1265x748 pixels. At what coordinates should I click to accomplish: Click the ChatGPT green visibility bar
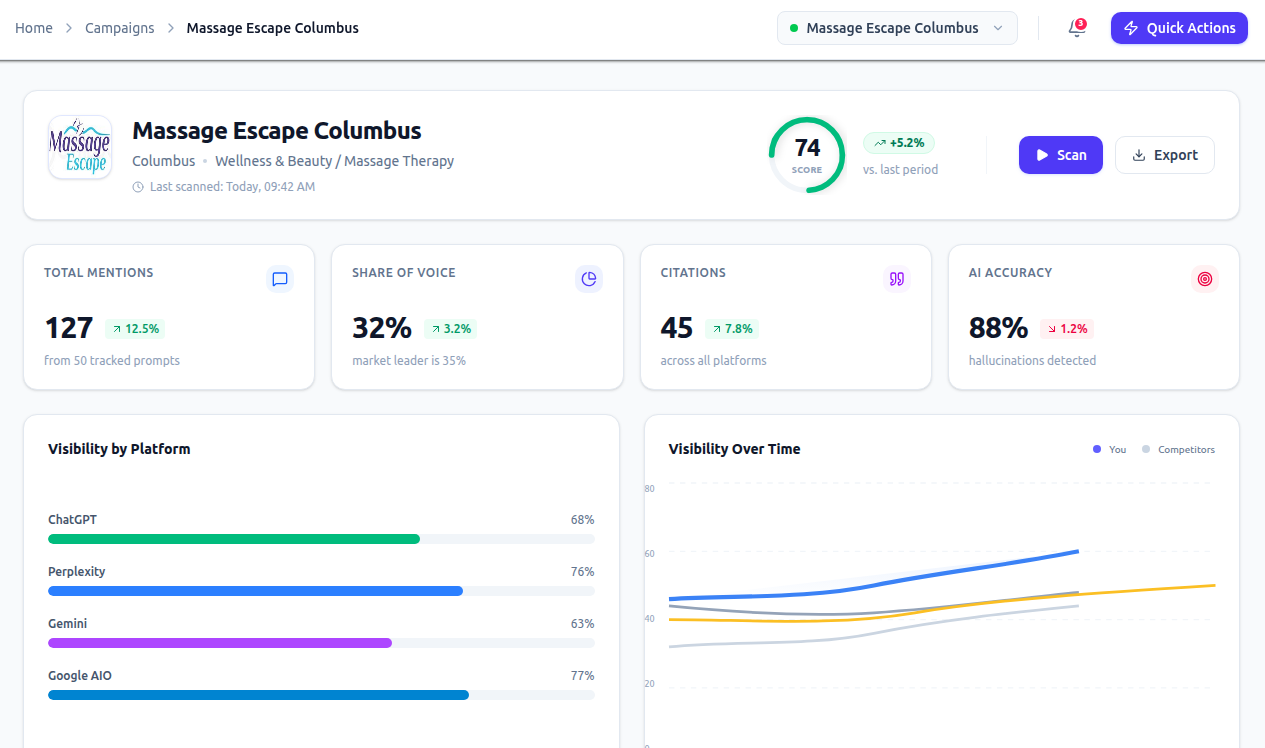234,539
